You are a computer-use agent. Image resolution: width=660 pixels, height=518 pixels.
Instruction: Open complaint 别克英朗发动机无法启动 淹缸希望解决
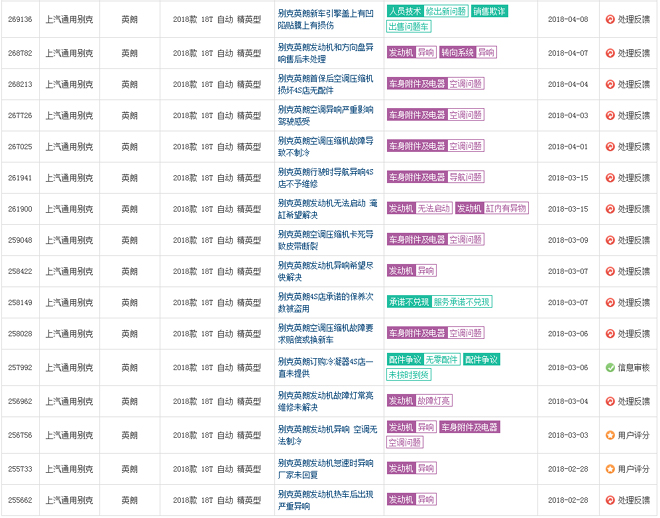[327, 209]
